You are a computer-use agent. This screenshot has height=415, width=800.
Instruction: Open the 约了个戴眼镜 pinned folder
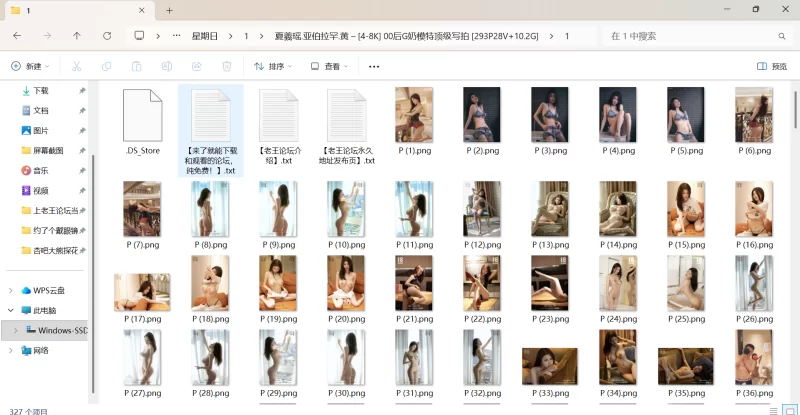coord(56,230)
